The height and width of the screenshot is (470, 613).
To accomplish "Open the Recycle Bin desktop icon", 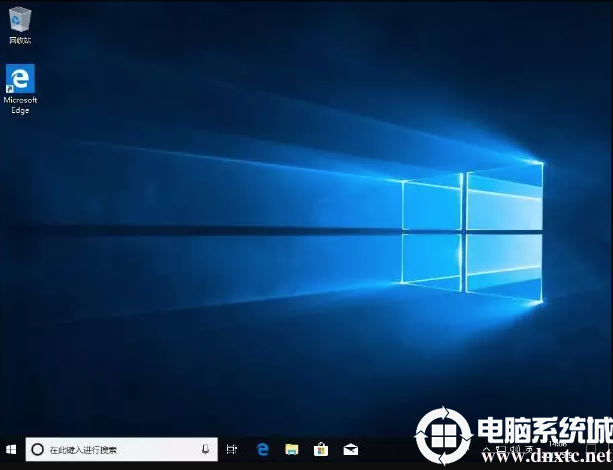I will [19, 22].
